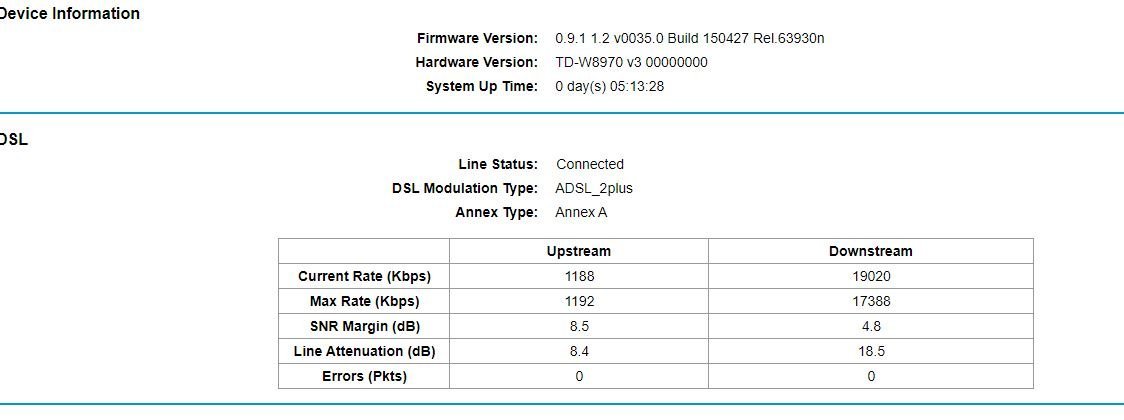Click the downstream current rate 19020 cell
1124x420 pixels.
click(870, 276)
